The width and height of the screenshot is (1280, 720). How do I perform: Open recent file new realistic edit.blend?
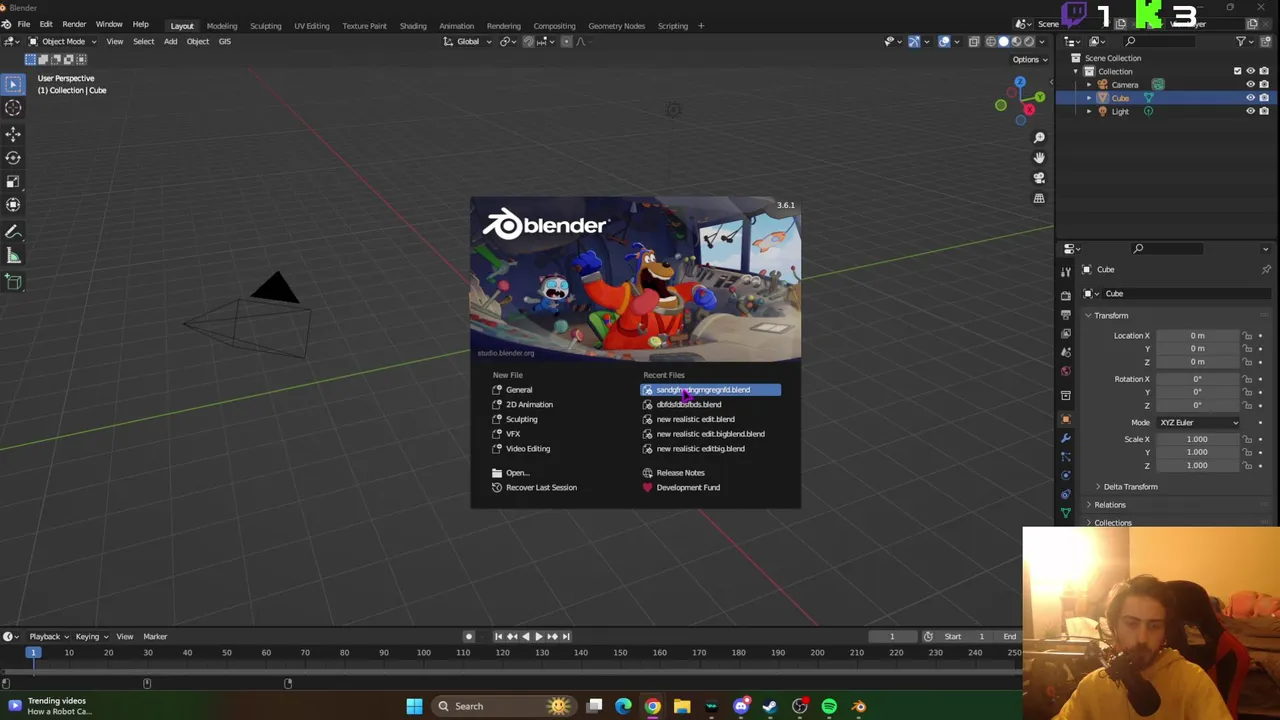click(x=710, y=419)
